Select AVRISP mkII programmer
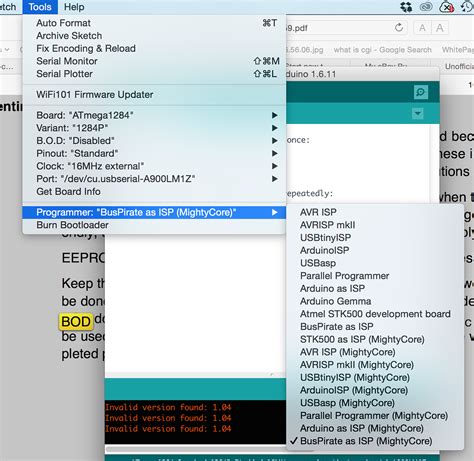The width and height of the screenshot is (474, 461). pyautogui.click(x=375, y=225)
